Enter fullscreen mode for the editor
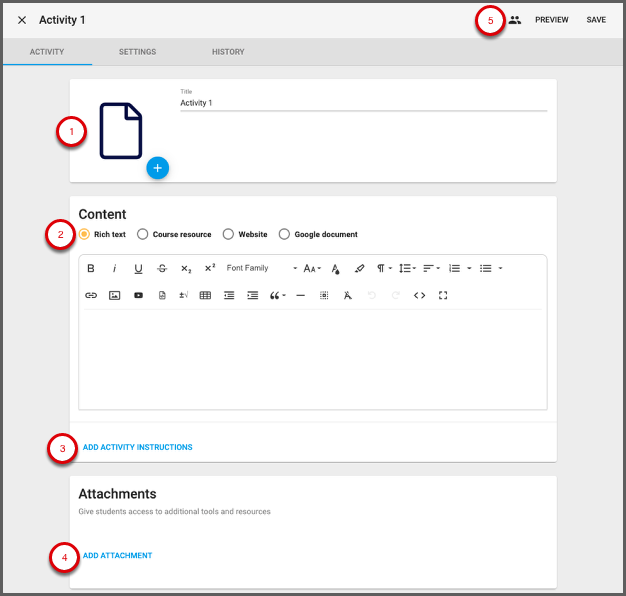The height and width of the screenshot is (596, 626). point(443,296)
